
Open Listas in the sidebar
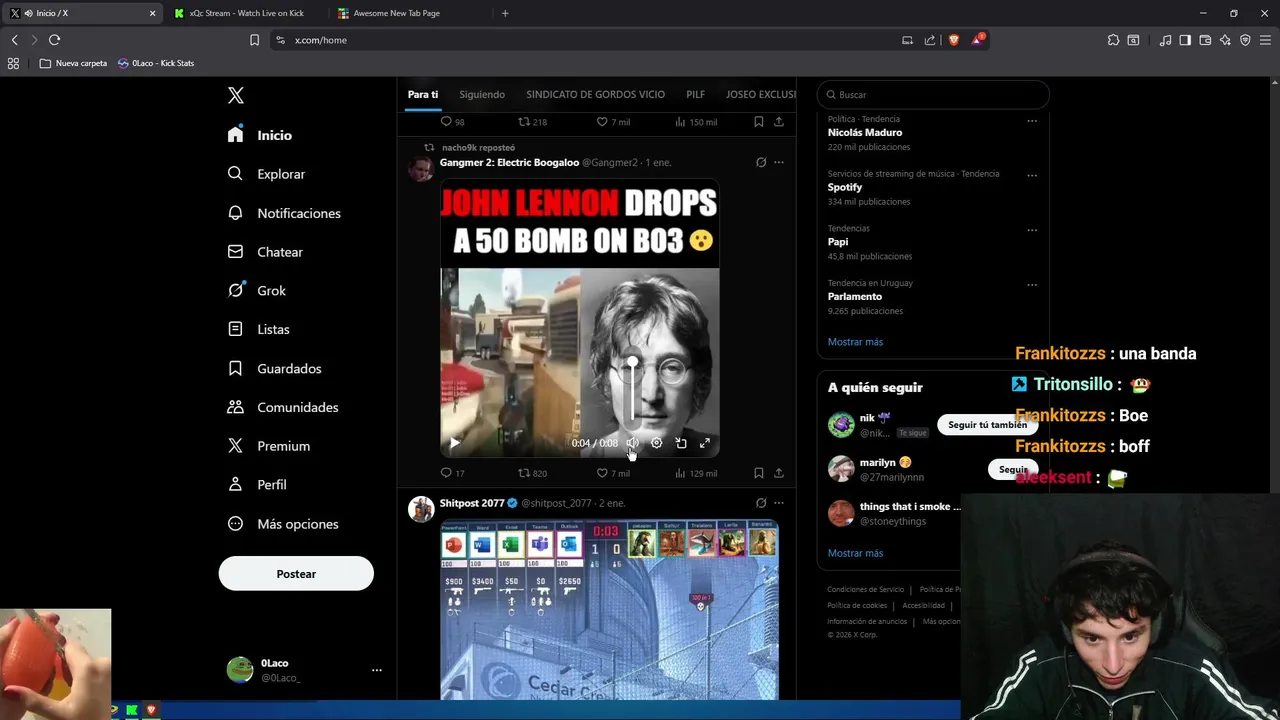[258, 329]
